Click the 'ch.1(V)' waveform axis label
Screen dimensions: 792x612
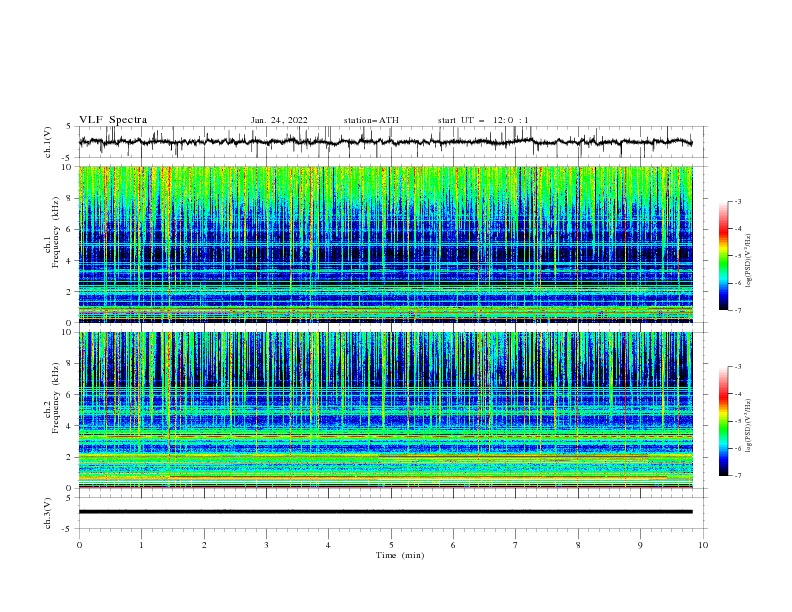coord(48,142)
